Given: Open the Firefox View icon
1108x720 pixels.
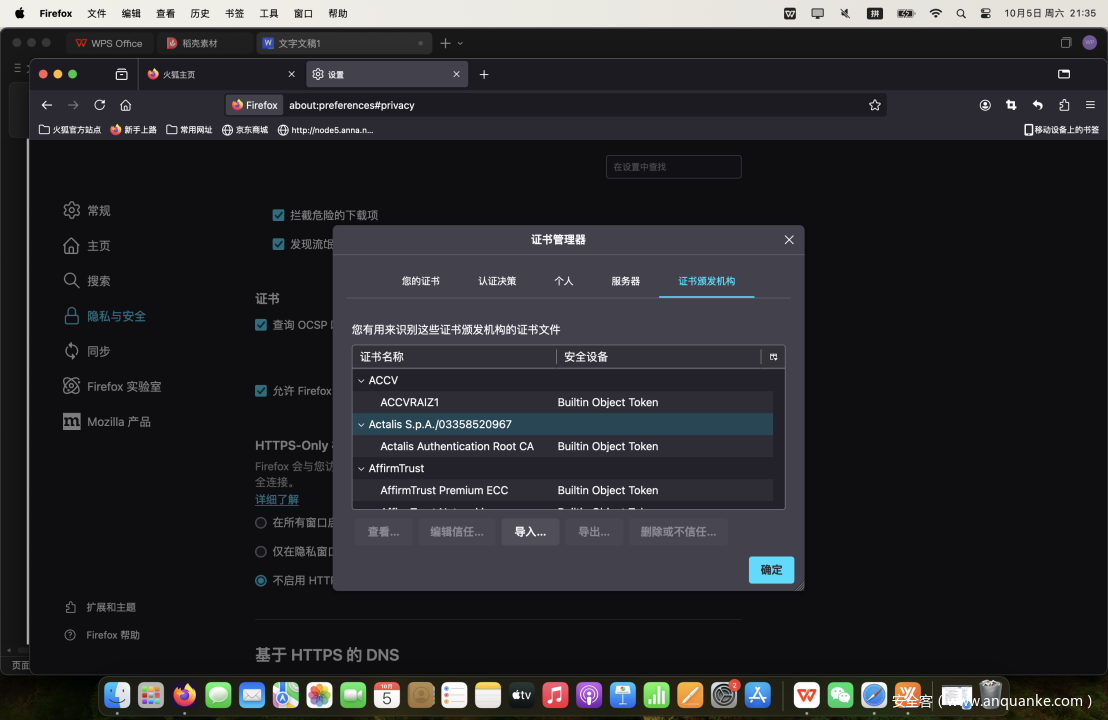Looking at the screenshot, I should point(121,74).
